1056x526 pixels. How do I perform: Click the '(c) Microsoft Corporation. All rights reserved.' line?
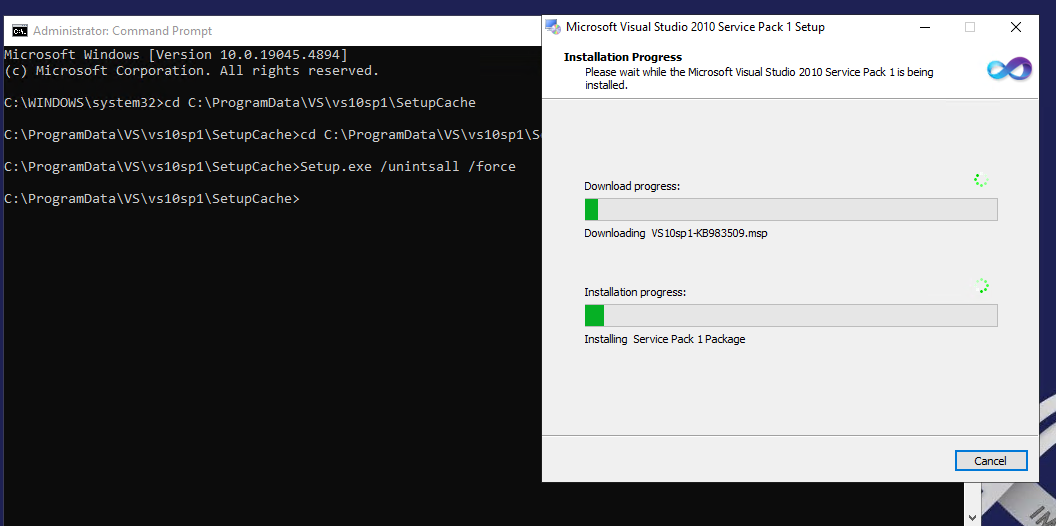click(192, 70)
